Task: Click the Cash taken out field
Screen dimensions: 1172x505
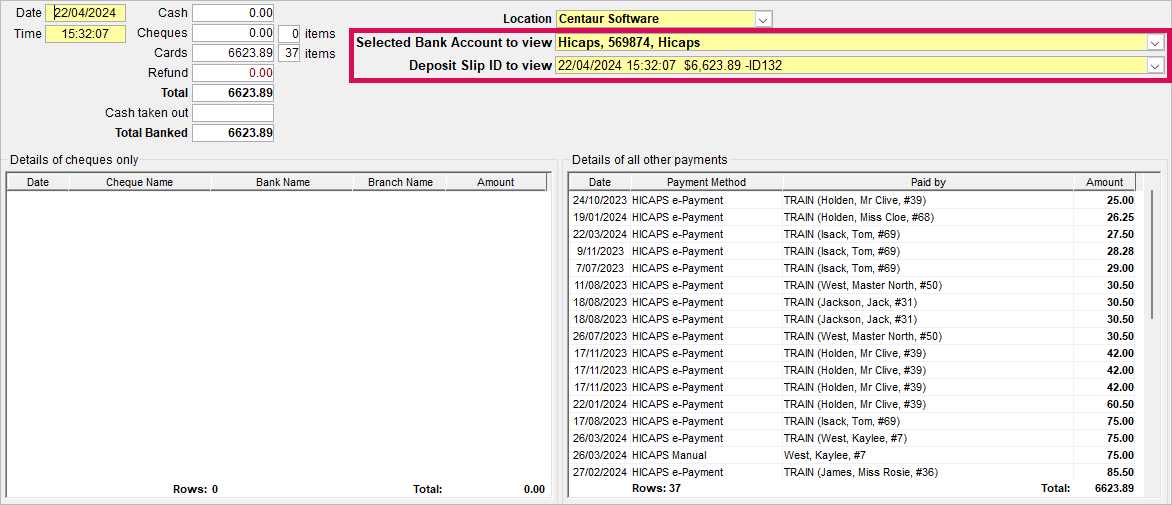Action: (x=233, y=114)
